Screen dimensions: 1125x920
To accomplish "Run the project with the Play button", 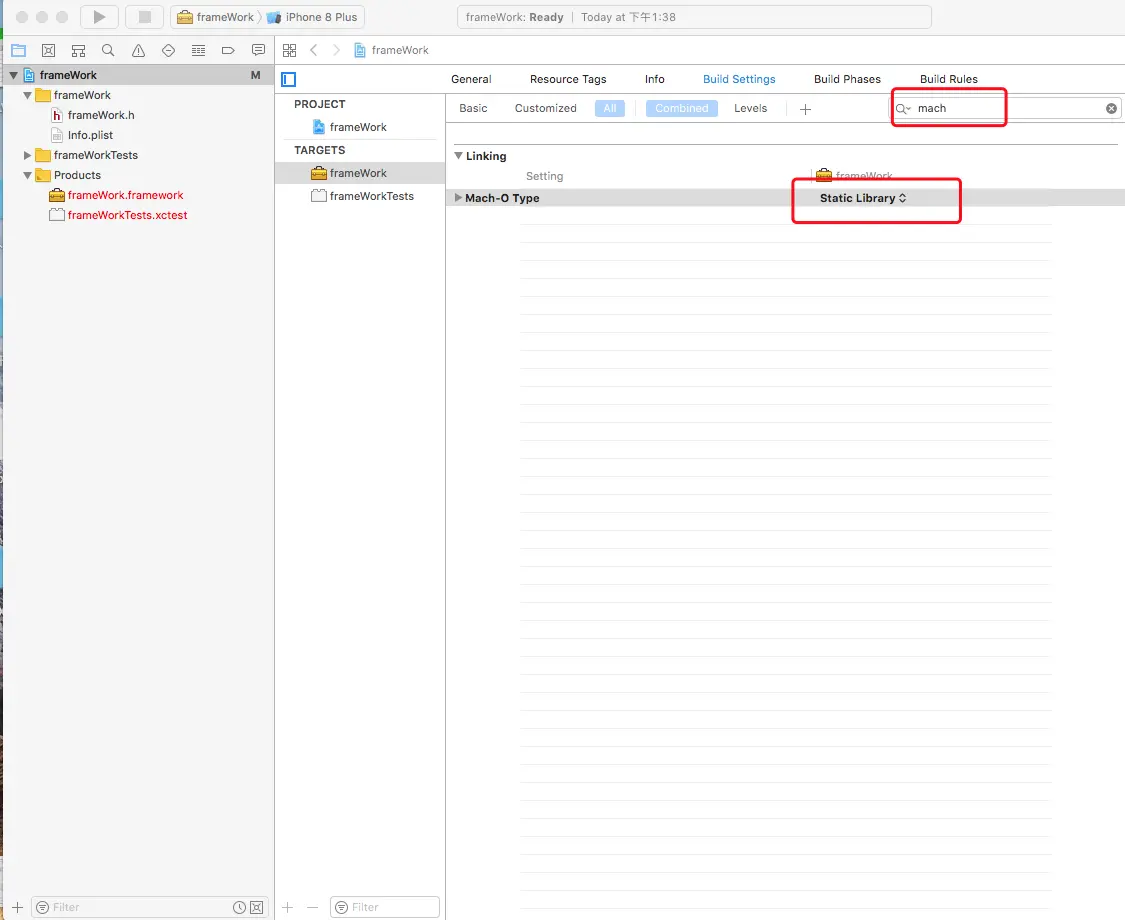I will 100,17.
